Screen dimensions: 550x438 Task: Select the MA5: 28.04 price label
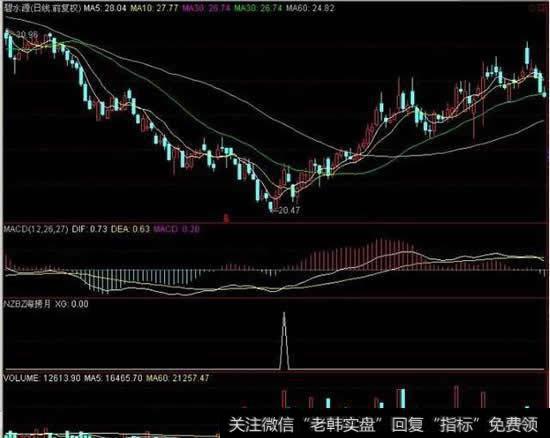pyautogui.click(x=105, y=8)
